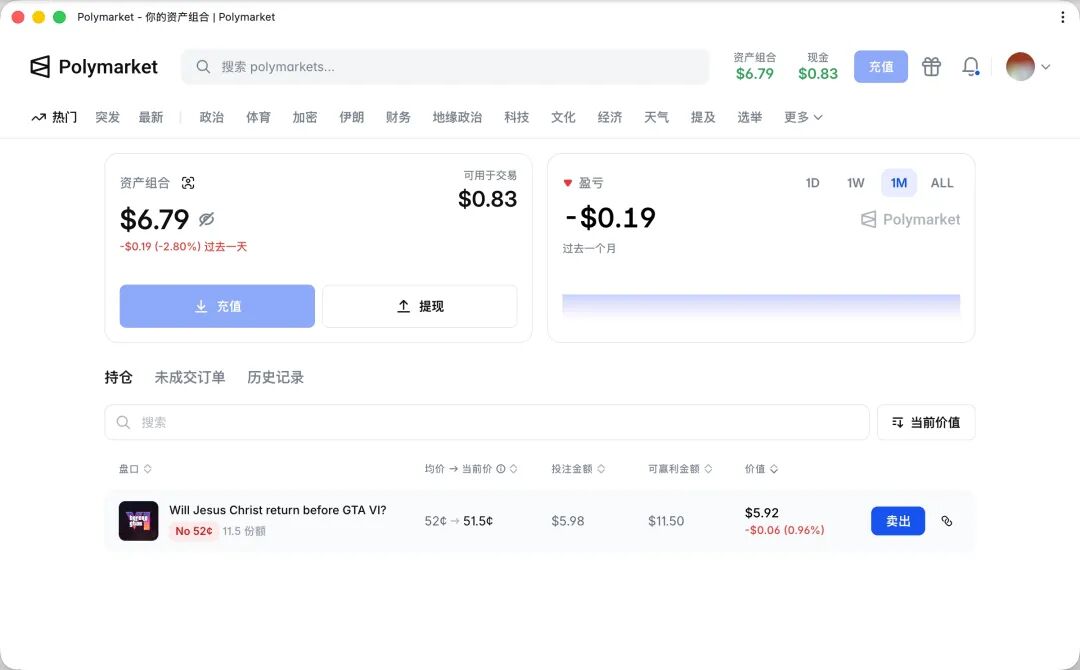Select the 1W profit timeframe
This screenshot has width=1080, height=670.
pos(855,183)
